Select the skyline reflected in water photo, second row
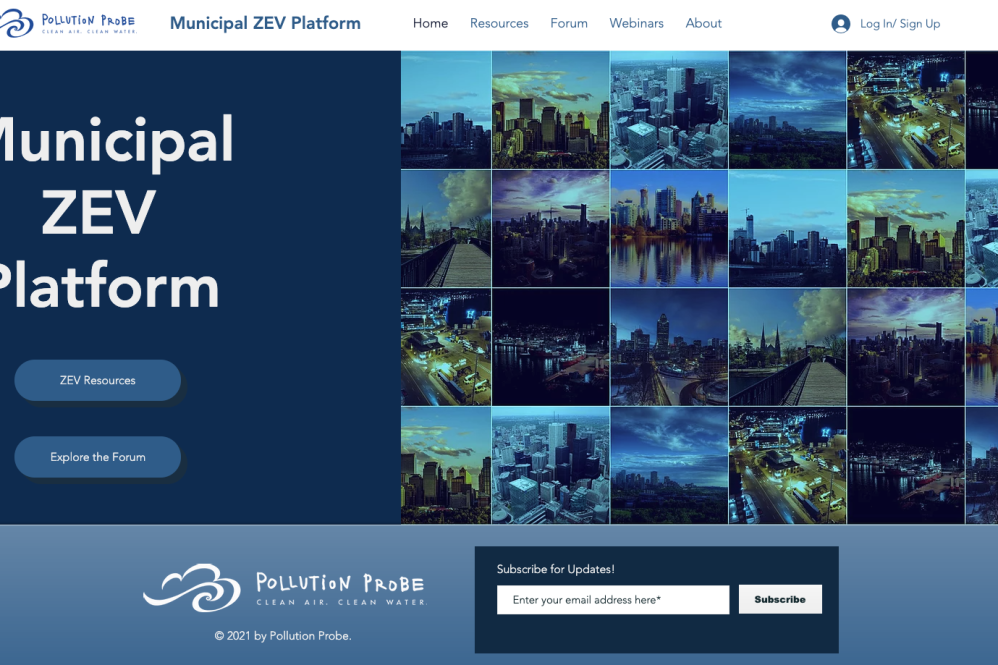The image size is (998, 665). (669, 228)
